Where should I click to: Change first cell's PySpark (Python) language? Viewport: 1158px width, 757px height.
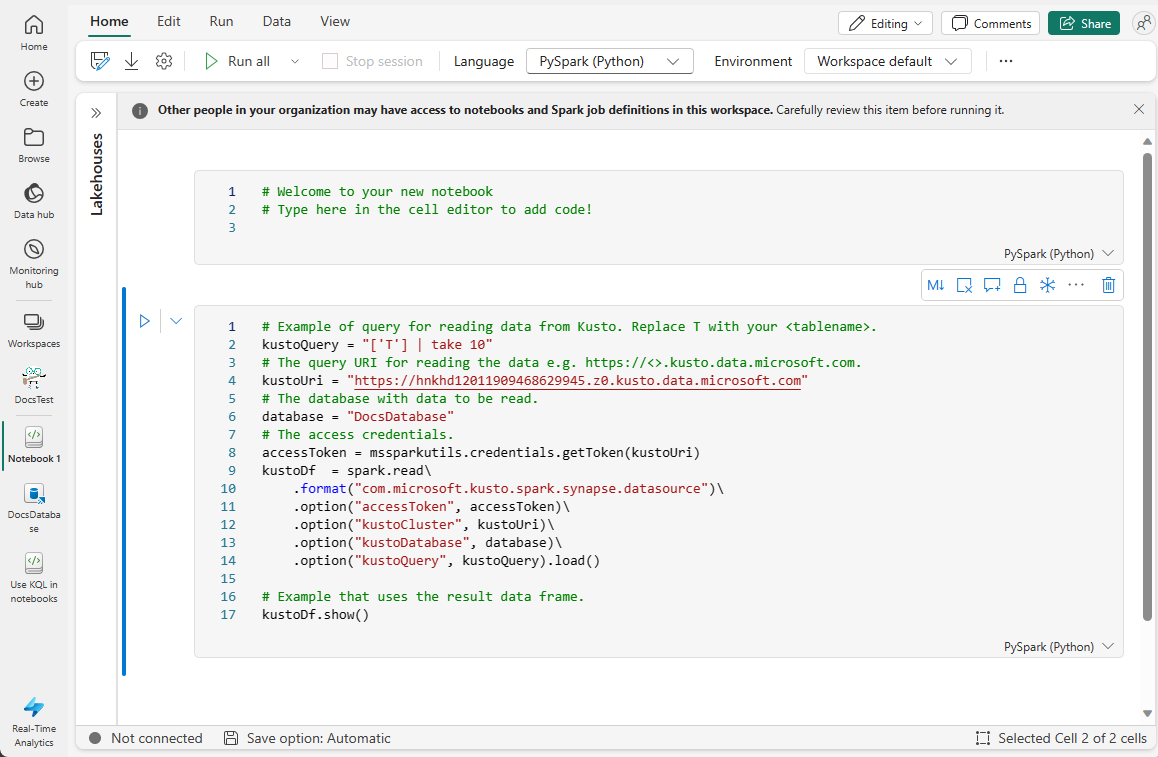tap(1058, 254)
